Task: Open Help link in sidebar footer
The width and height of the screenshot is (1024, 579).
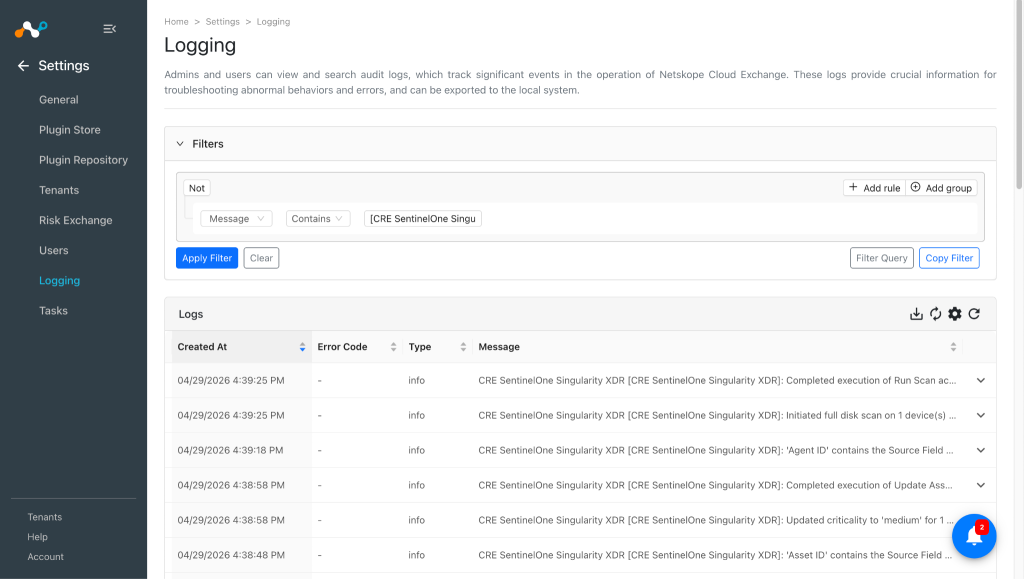Action: (37, 537)
